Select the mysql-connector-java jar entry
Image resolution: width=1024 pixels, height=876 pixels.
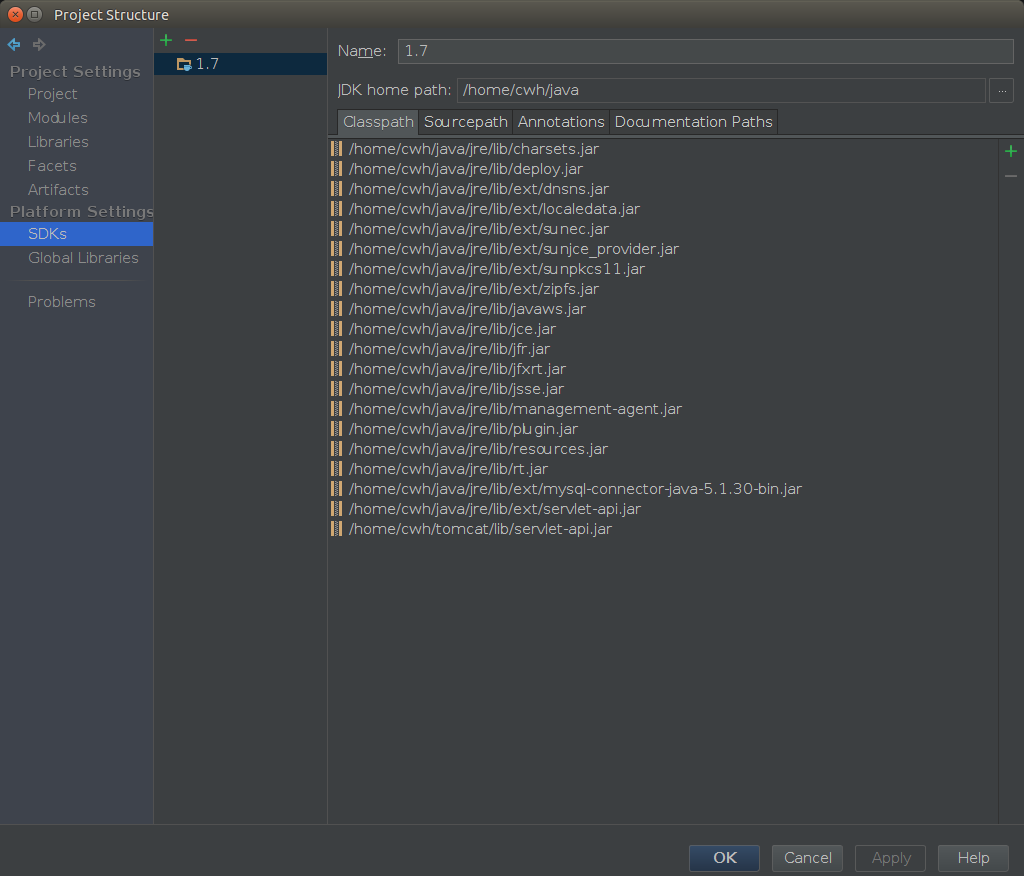tap(575, 489)
